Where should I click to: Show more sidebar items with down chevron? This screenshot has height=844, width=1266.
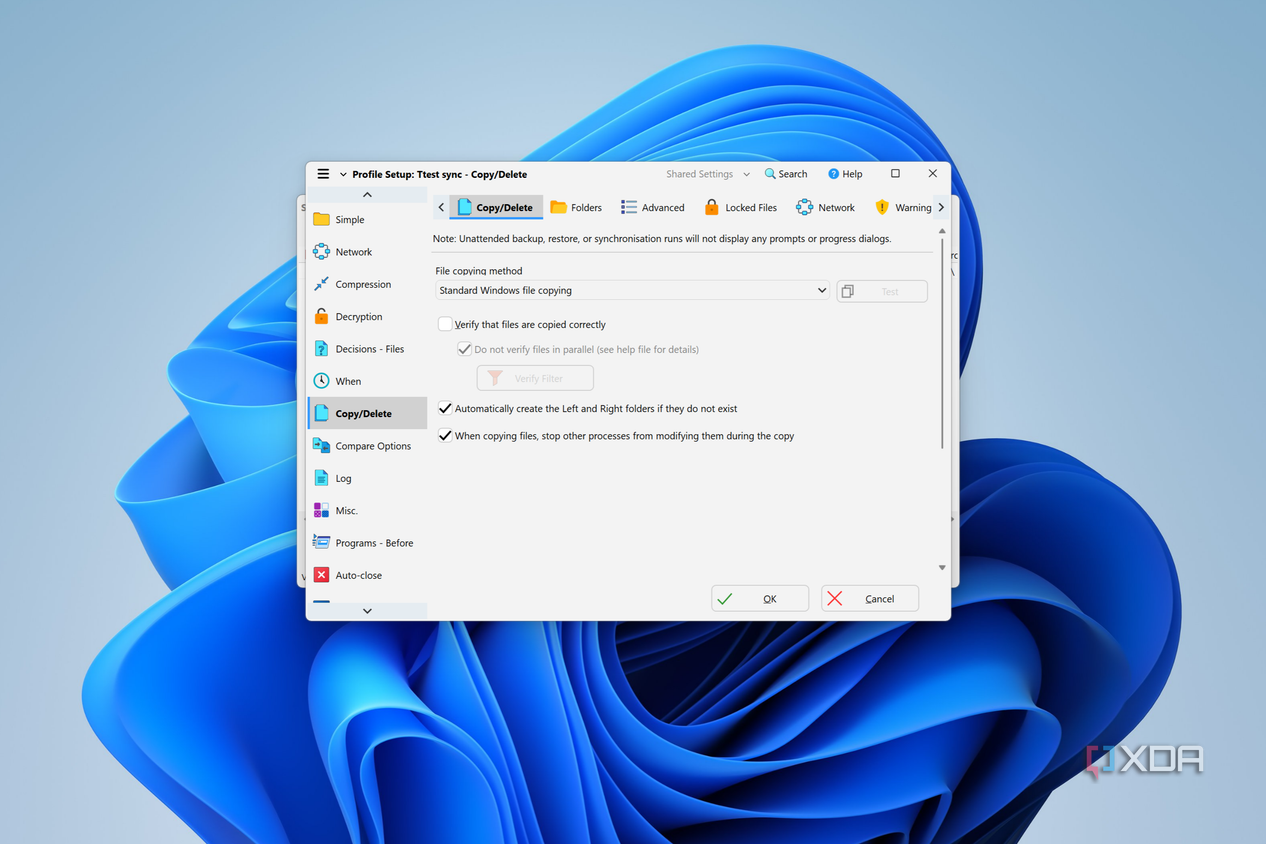click(x=367, y=611)
